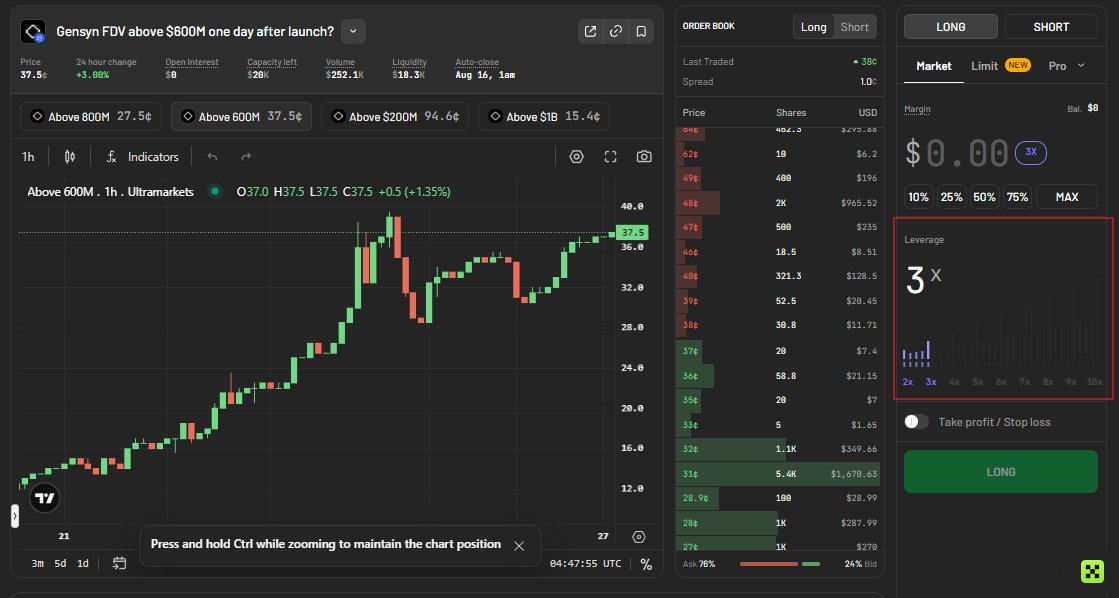1119x598 pixels.
Task: Open the Indicators menu
Action: point(143,157)
